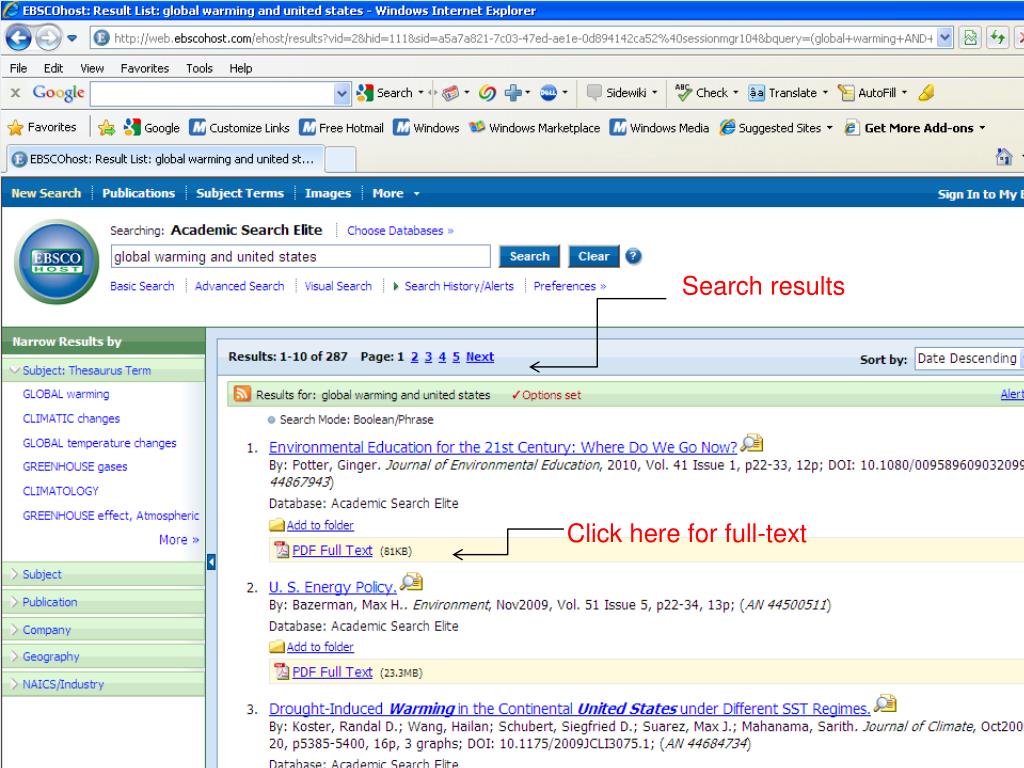Viewport: 1024px width, 768px height.
Task: Preview icon beside Drought-Induced Warming article
Action: click(885, 703)
